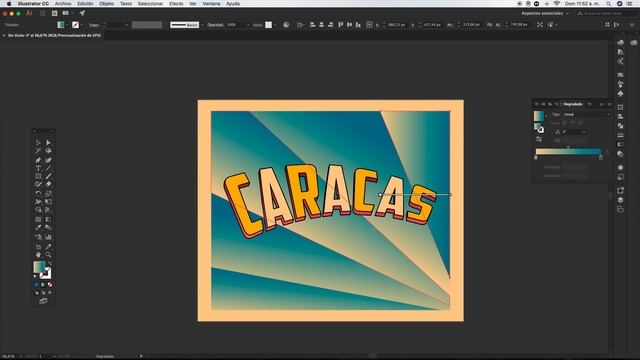Select the Shape Builder tool

click(x=38, y=210)
